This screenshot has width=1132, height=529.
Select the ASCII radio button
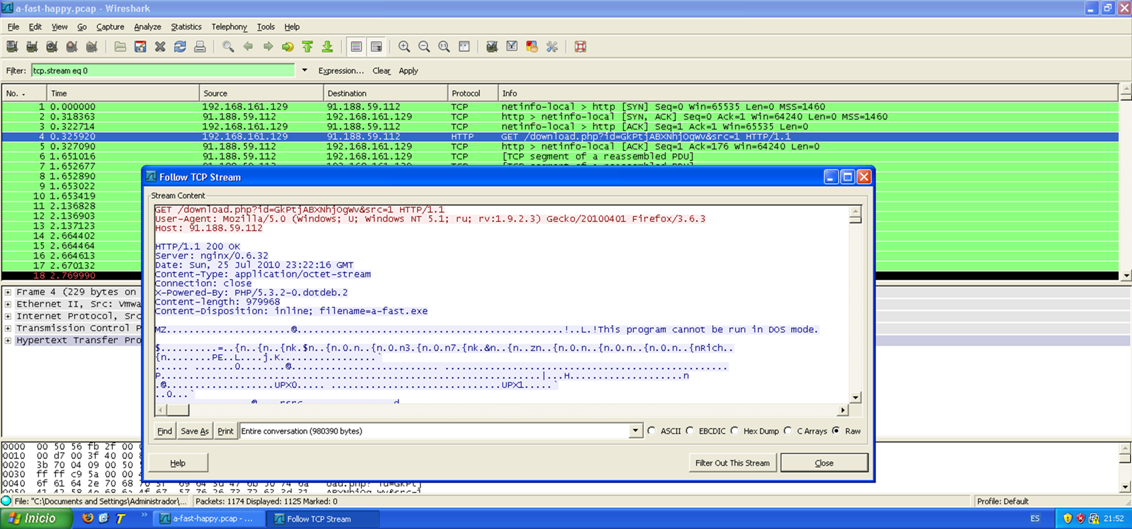tap(652, 431)
